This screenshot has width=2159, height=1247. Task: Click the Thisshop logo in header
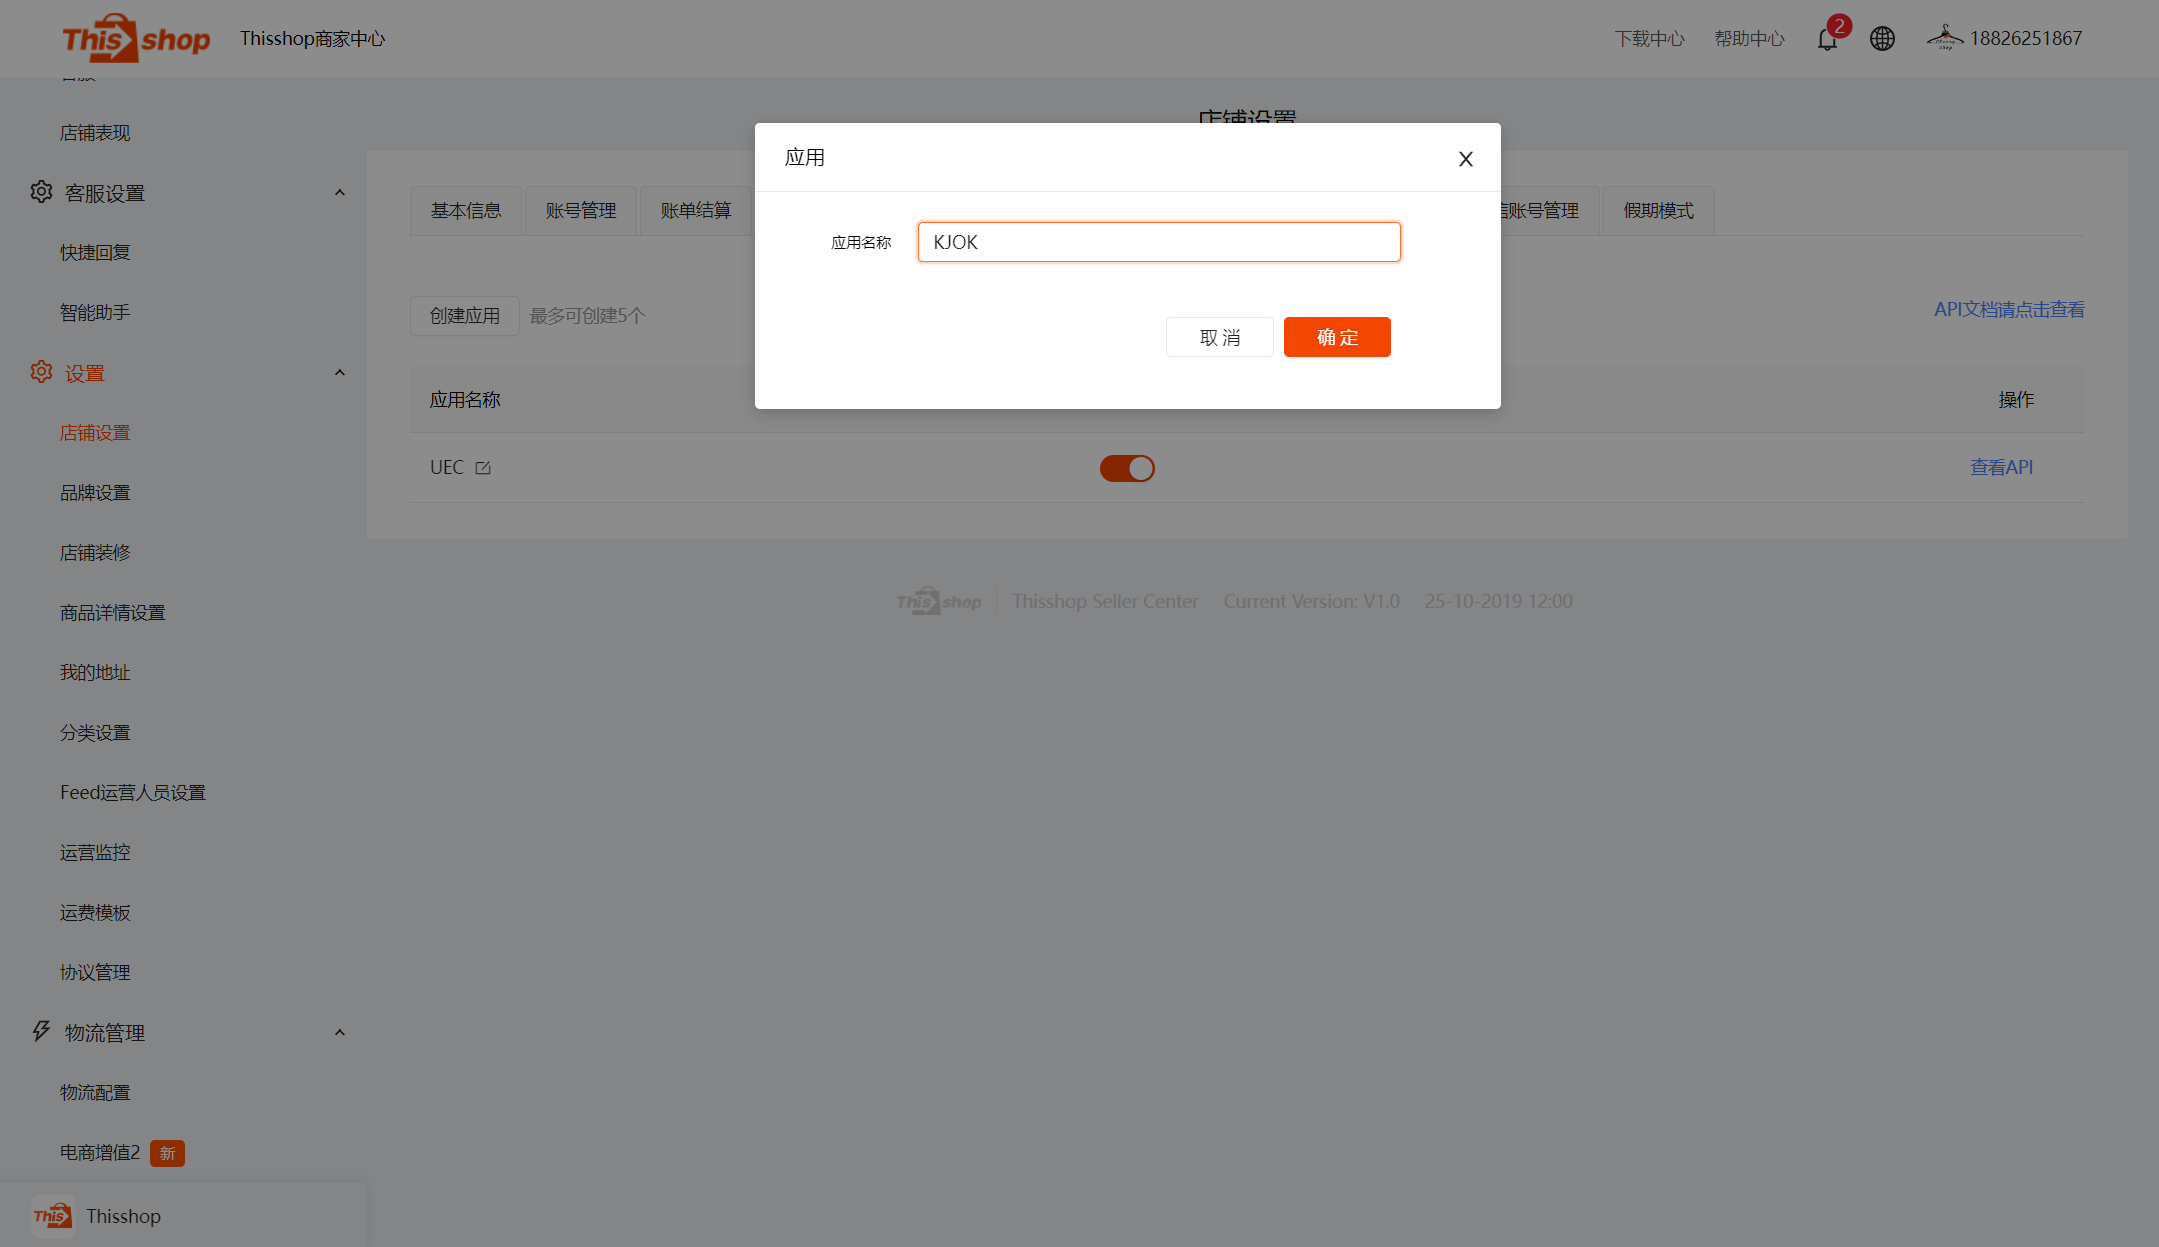click(136, 38)
